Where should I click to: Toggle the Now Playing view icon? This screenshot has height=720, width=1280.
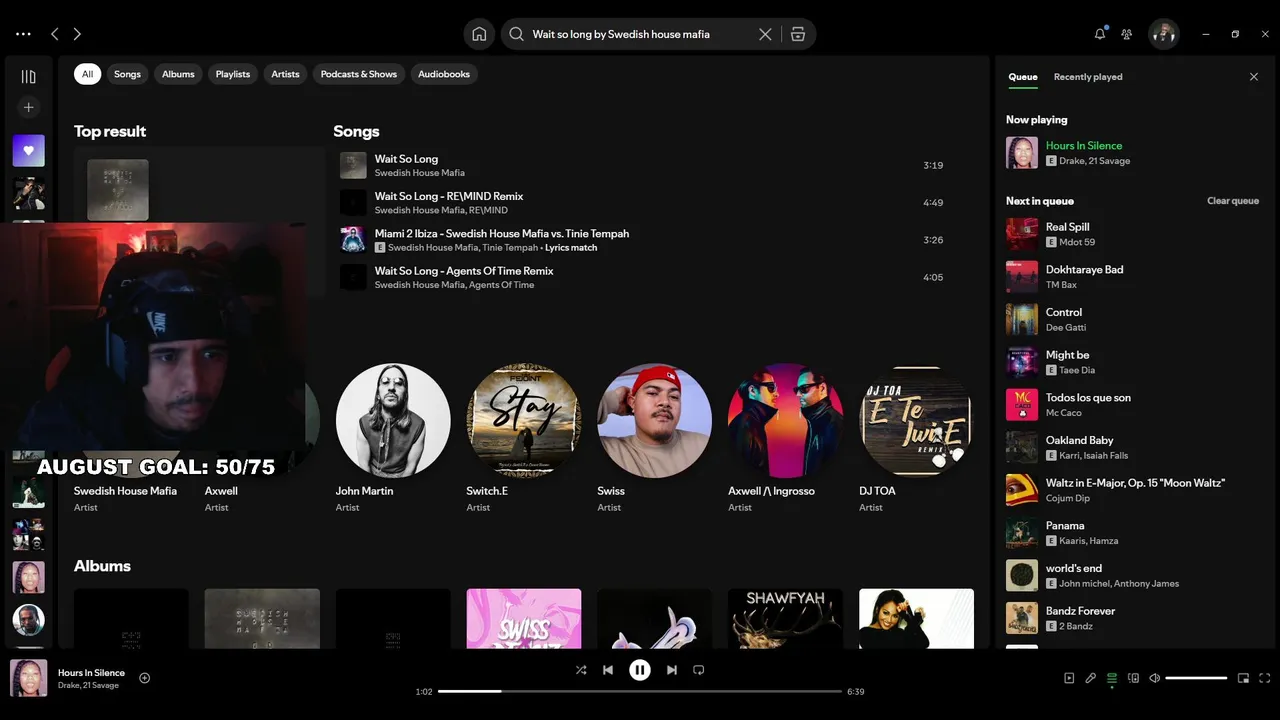1069,678
